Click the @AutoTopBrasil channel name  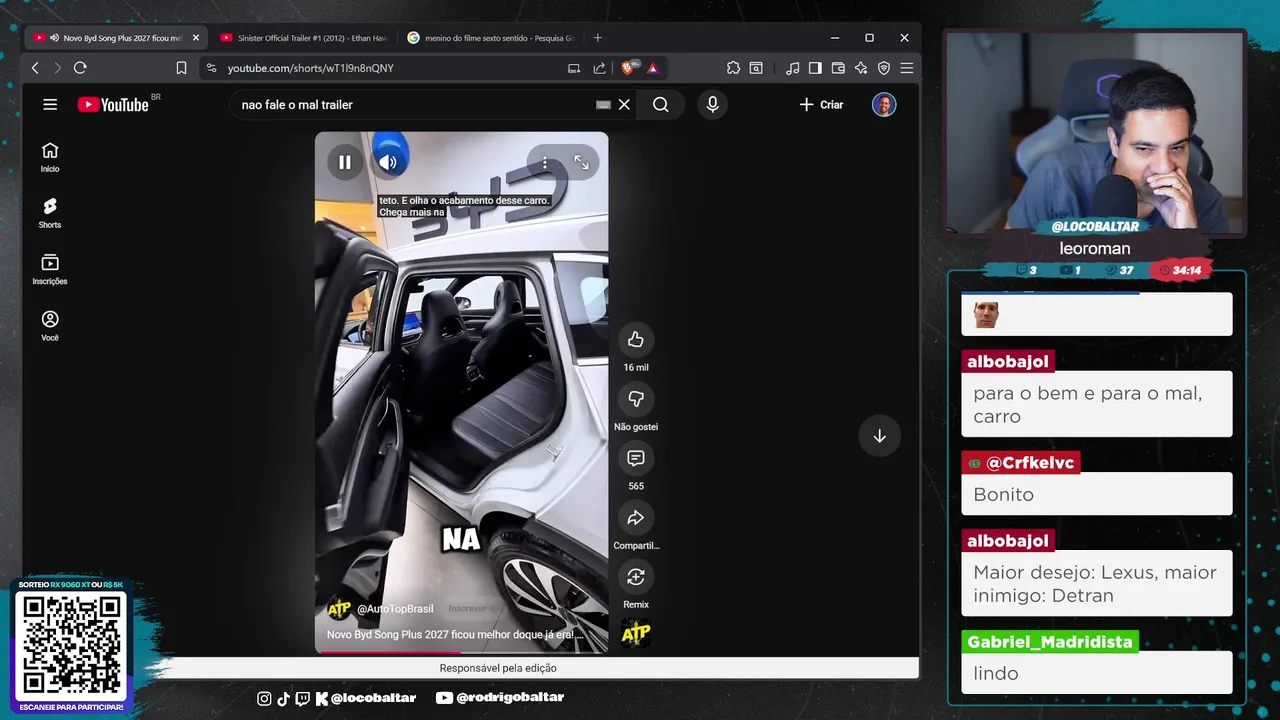coord(395,609)
